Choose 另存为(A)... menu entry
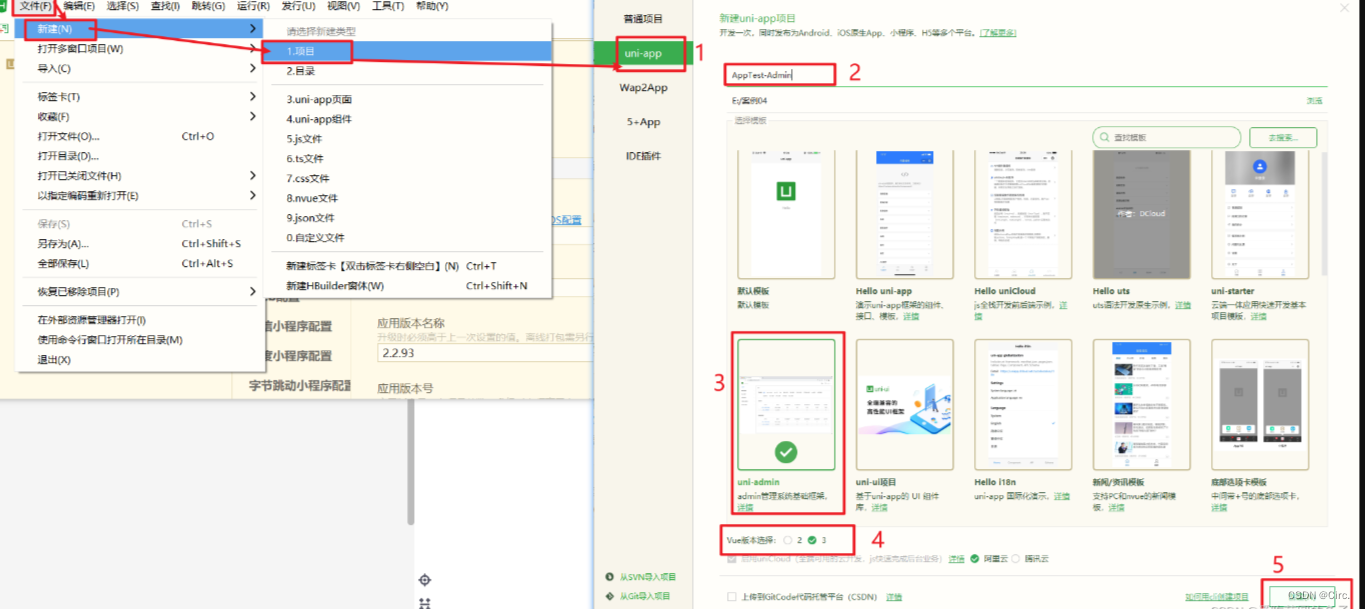 (141, 244)
